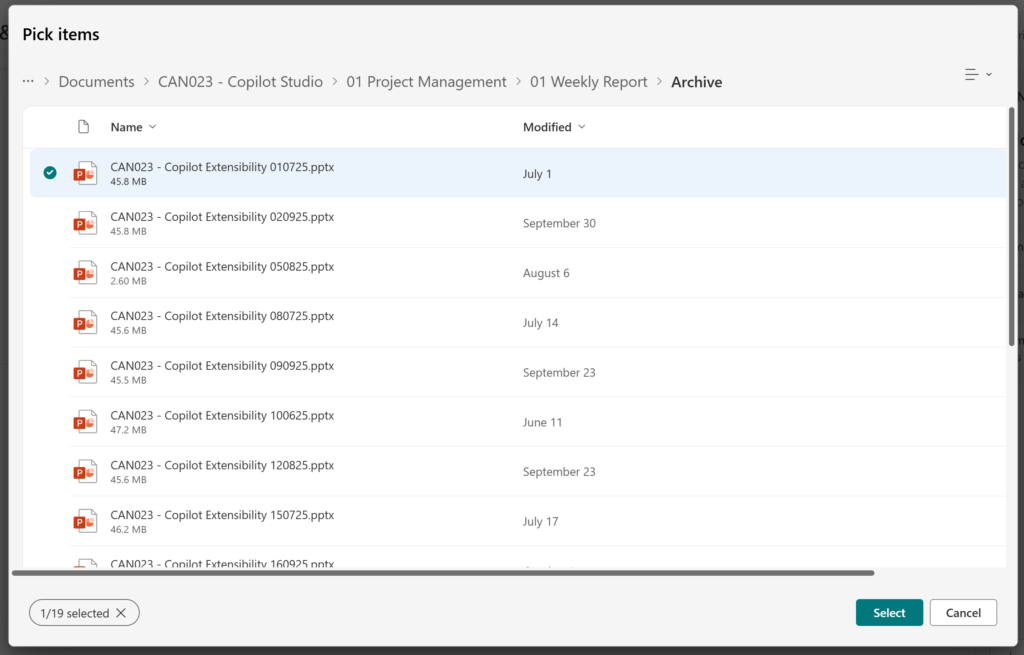Image resolution: width=1024 pixels, height=655 pixels.
Task: Expand the view options chevron at top right
Action: 987,74
